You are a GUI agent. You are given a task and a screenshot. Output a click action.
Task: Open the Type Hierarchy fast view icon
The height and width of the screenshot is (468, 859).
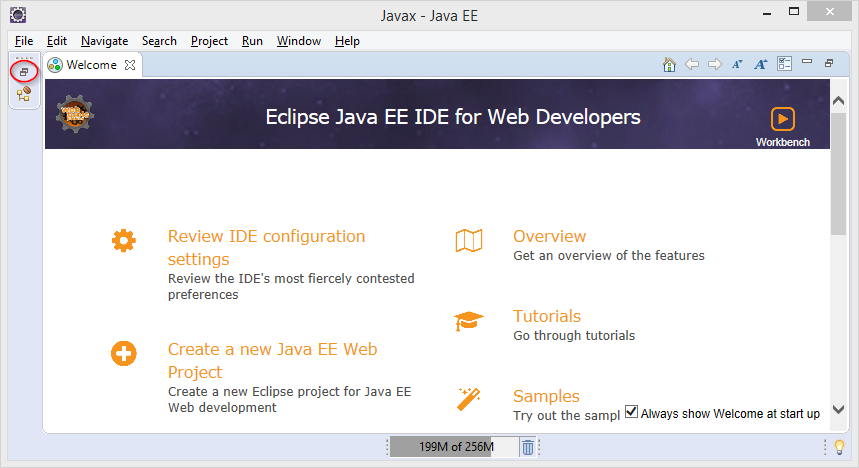[x=23, y=95]
